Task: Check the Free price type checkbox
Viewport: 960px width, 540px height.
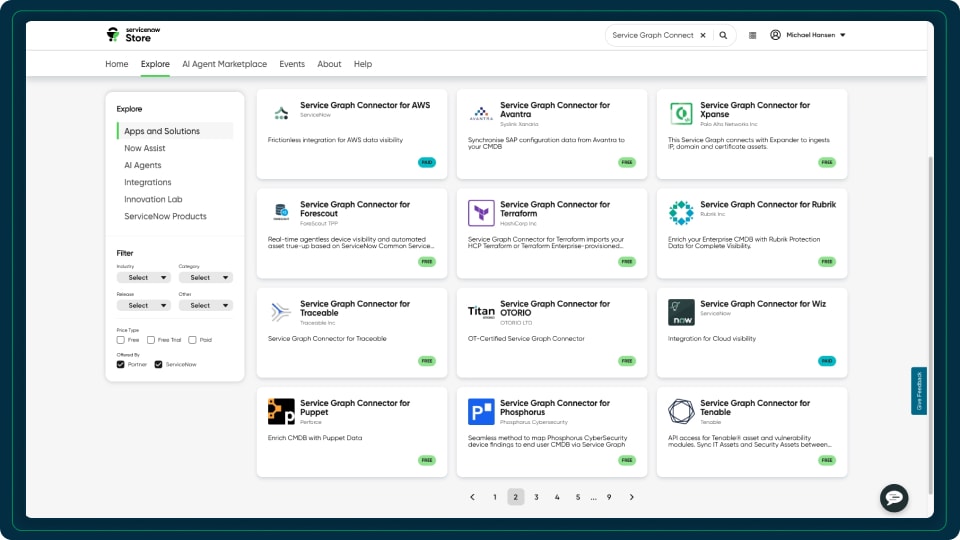Action: (x=121, y=340)
